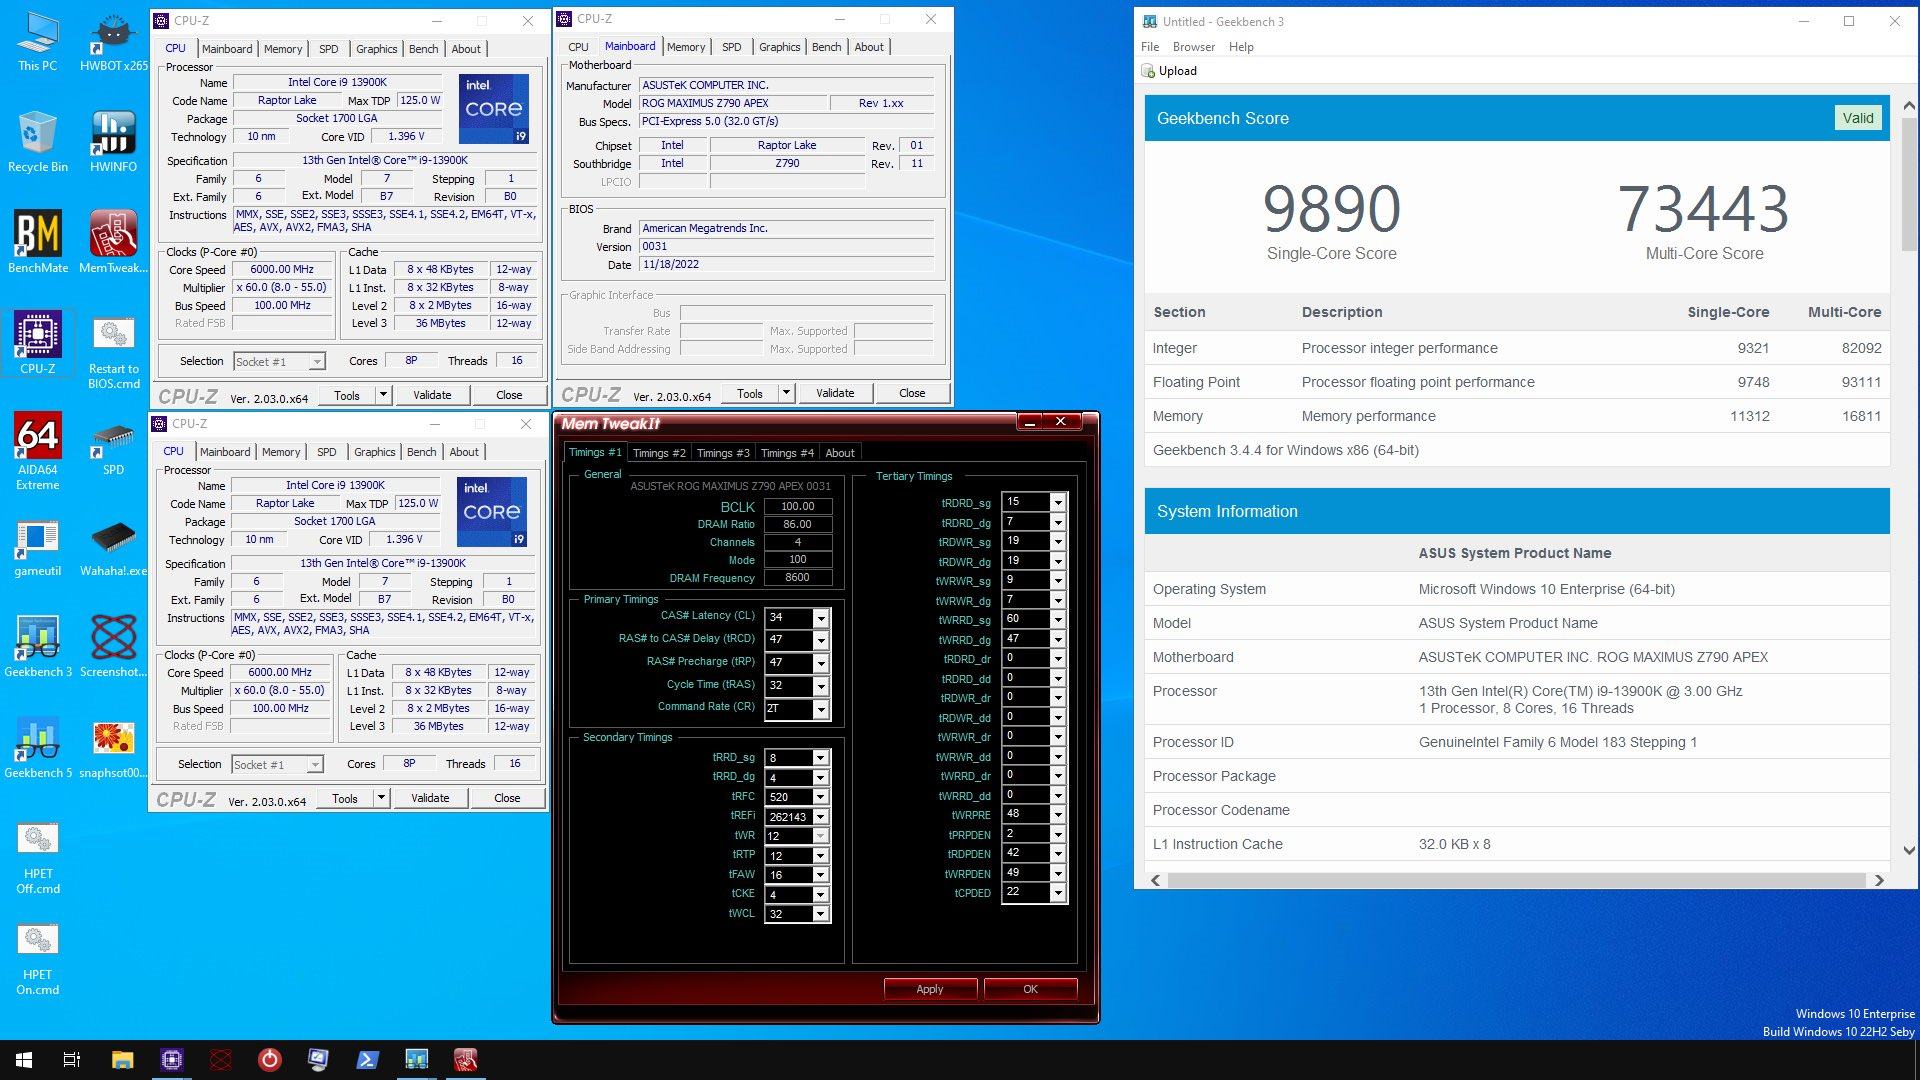Expand the tWRPRE dropdown
This screenshot has height=1080, width=1920.
coord(1057,815)
